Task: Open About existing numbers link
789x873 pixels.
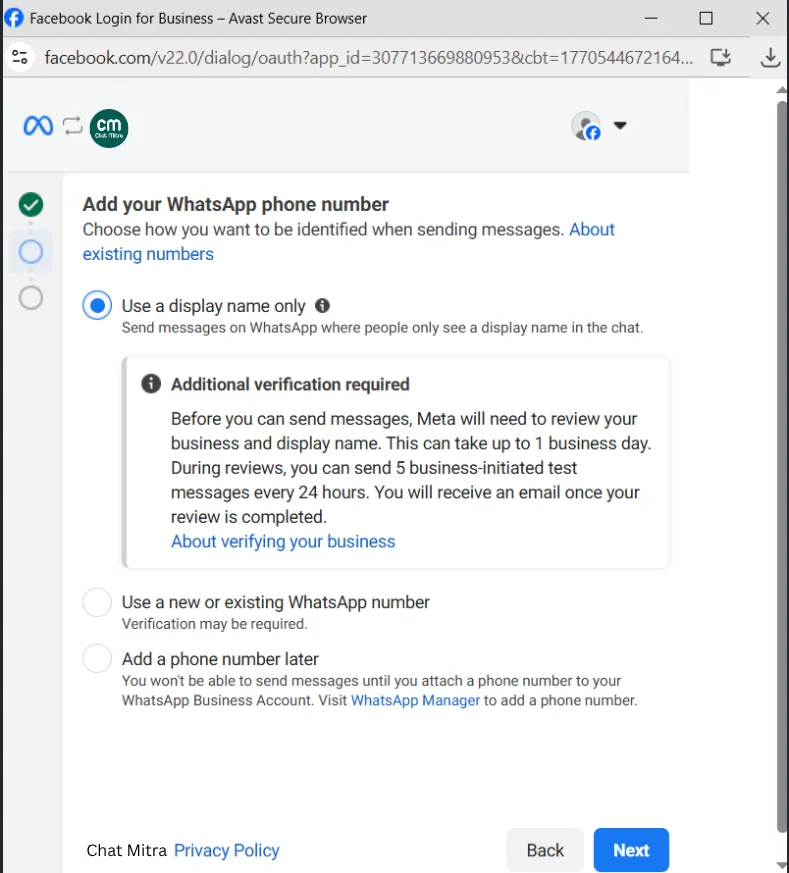Action: [x=148, y=254]
